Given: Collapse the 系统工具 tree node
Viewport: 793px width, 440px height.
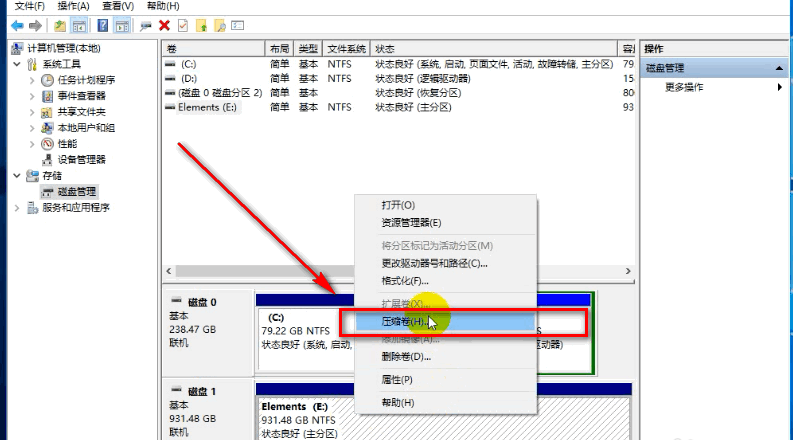Looking at the screenshot, I should coord(18,64).
